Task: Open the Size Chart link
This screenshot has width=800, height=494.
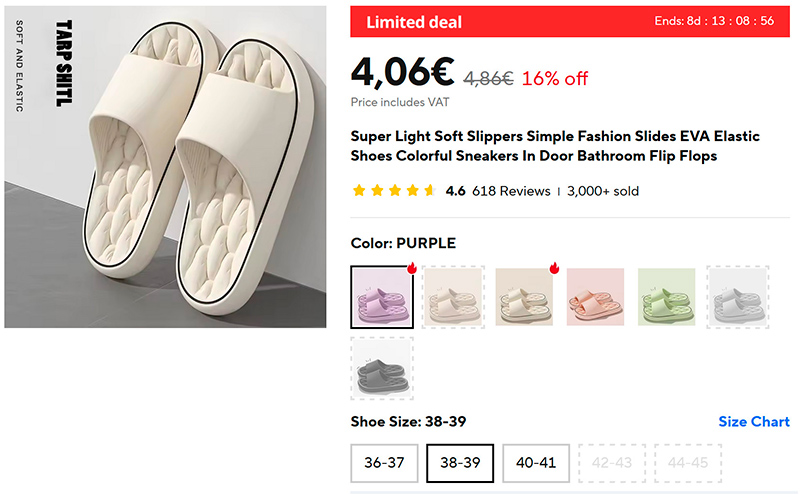Action: (754, 422)
